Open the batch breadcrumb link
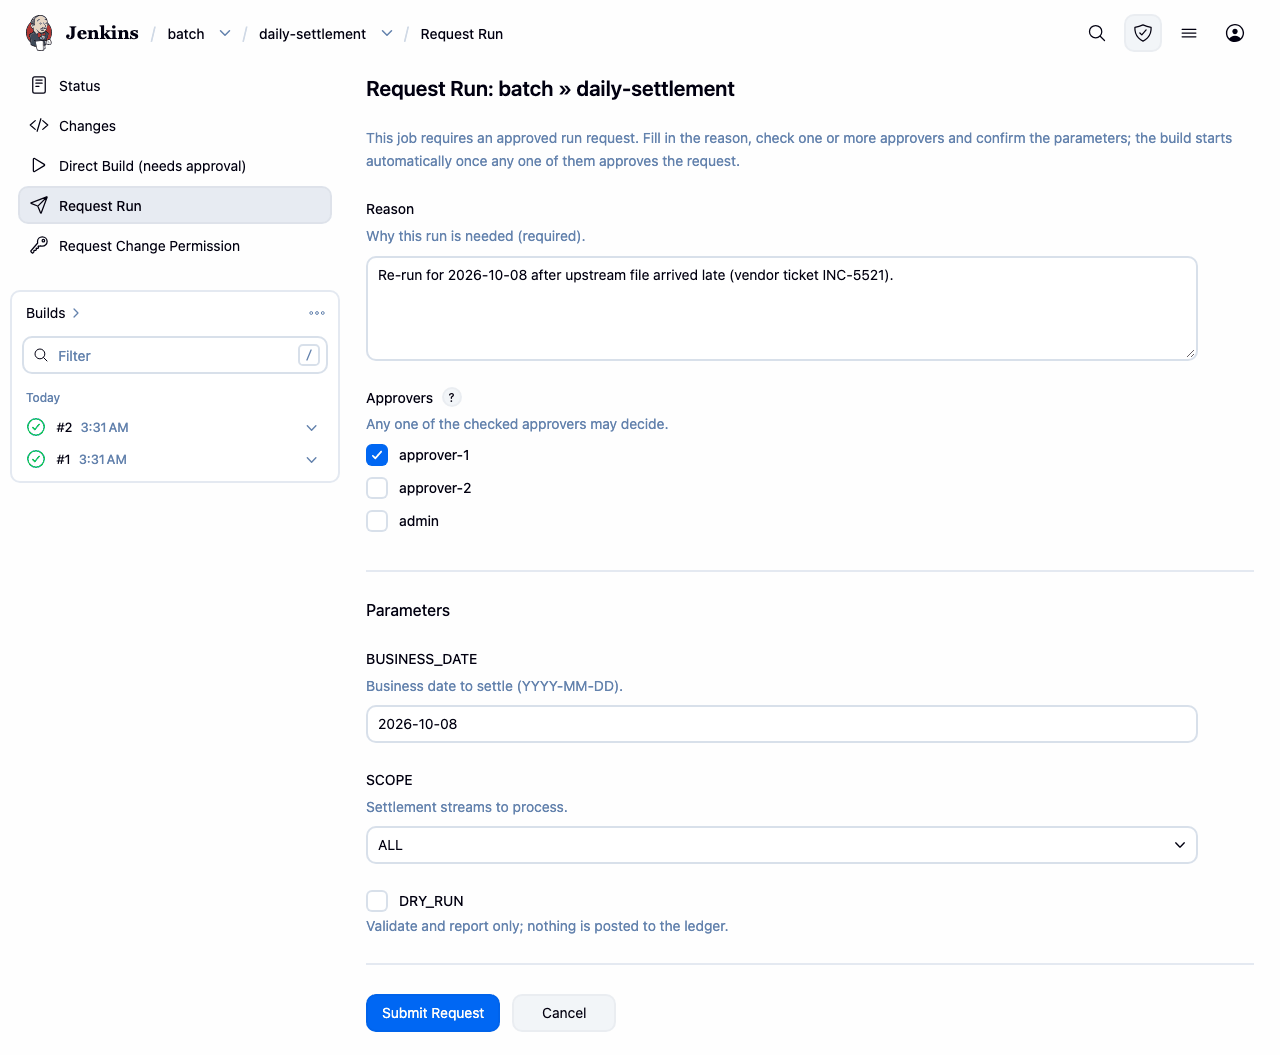The width and height of the screenshot is (1280, 1055). coord(186,34)
